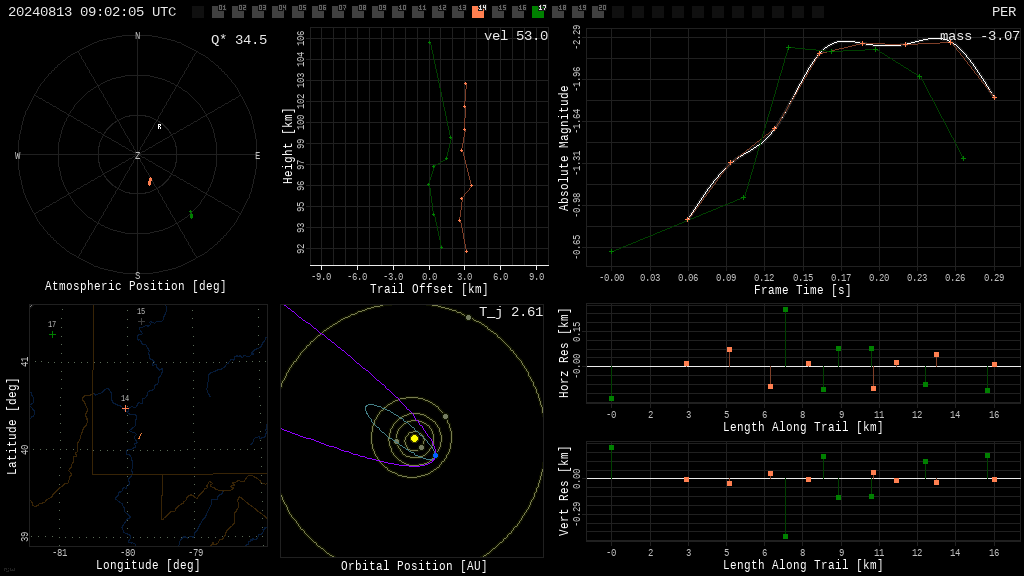The height and width of the screenshot is (576, 1024).
Task: Click the vel 53.0 label
Action: coord(516,36)
